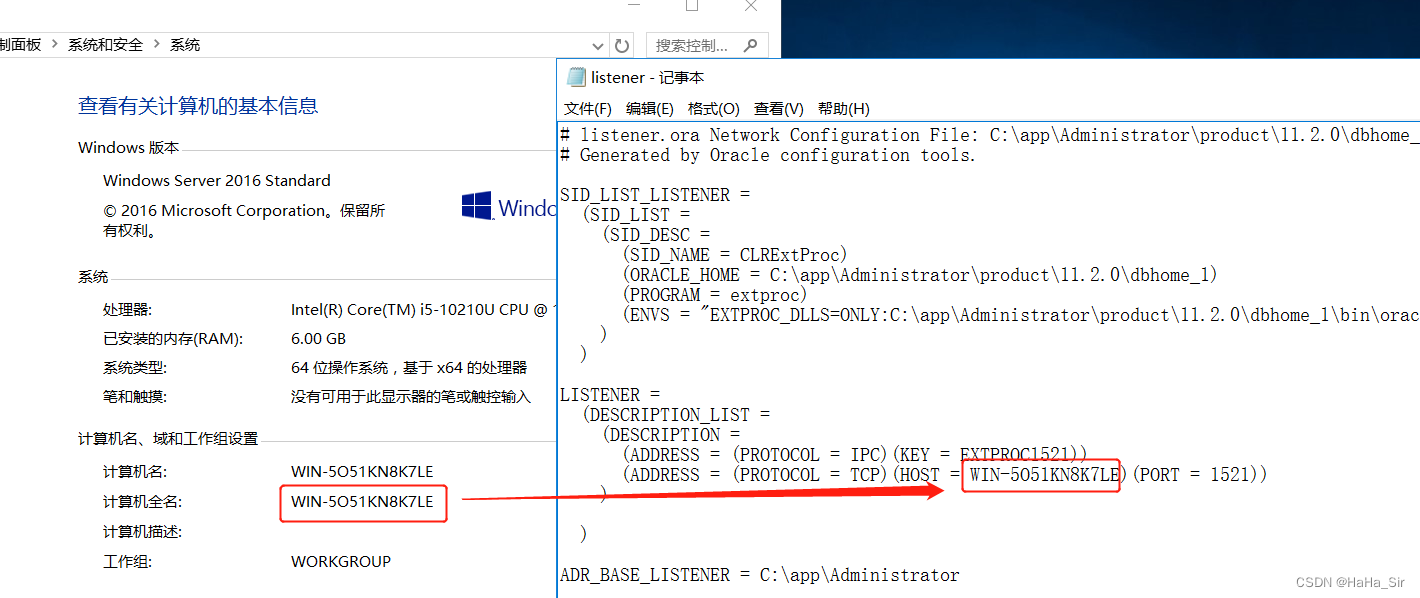
Task: Open the 查看(V) menu in Notepad
Action: (x=779, y=108)
